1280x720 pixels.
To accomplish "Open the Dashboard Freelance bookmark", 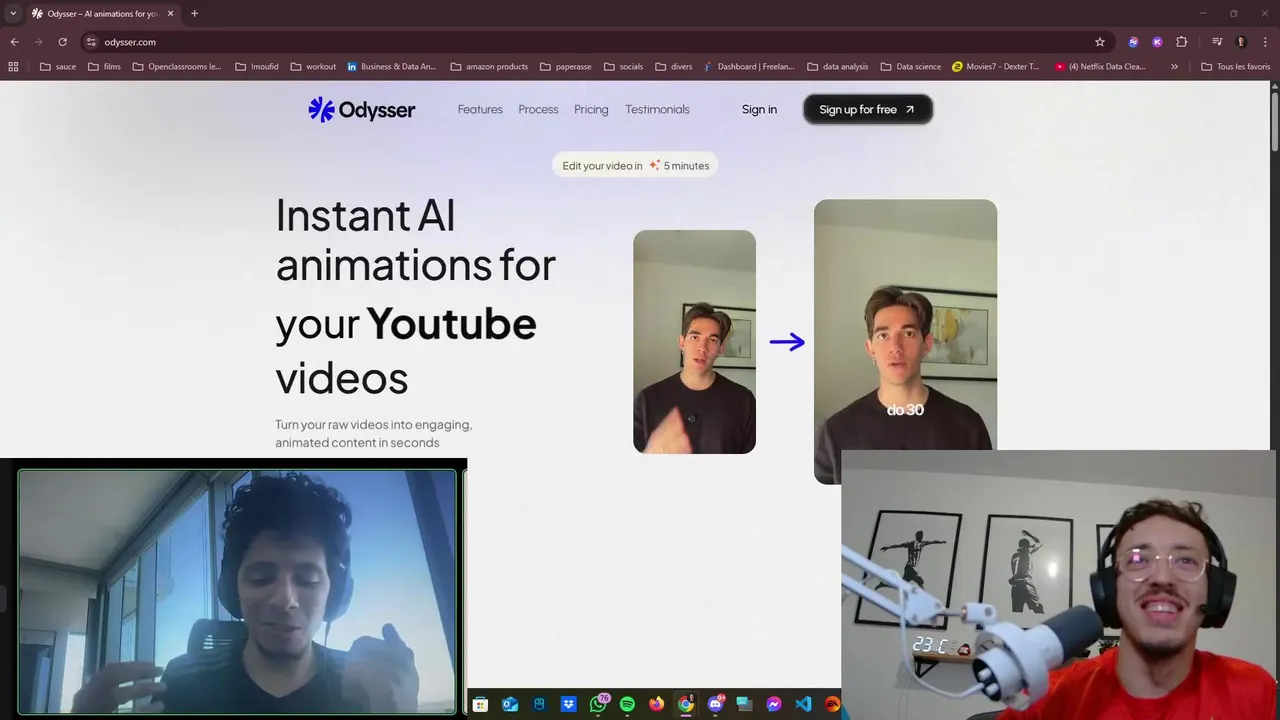I will 750,67.
